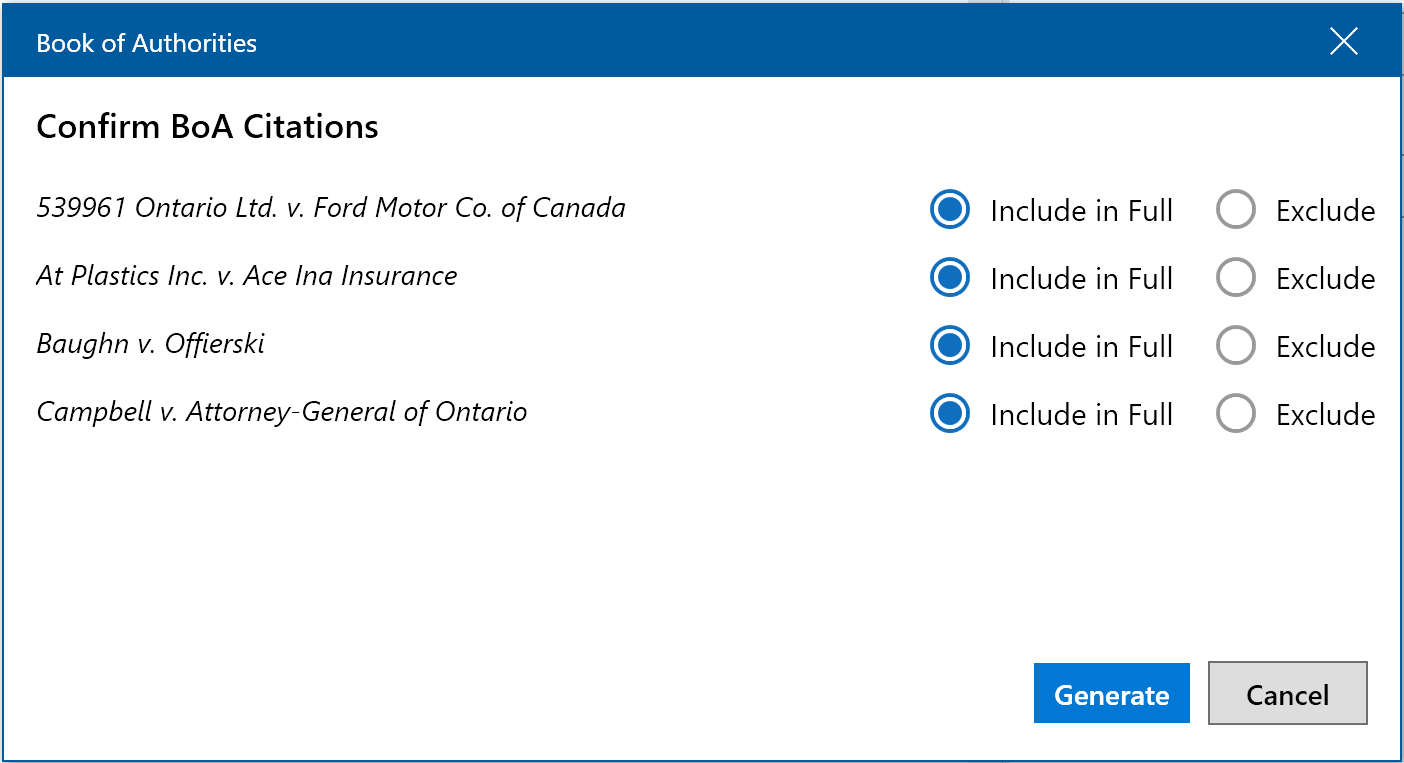Exclude the Baughn v. Offierski citation
Image resolution: width=1404 pixels, height=763 pixels.
(1236, 346)
